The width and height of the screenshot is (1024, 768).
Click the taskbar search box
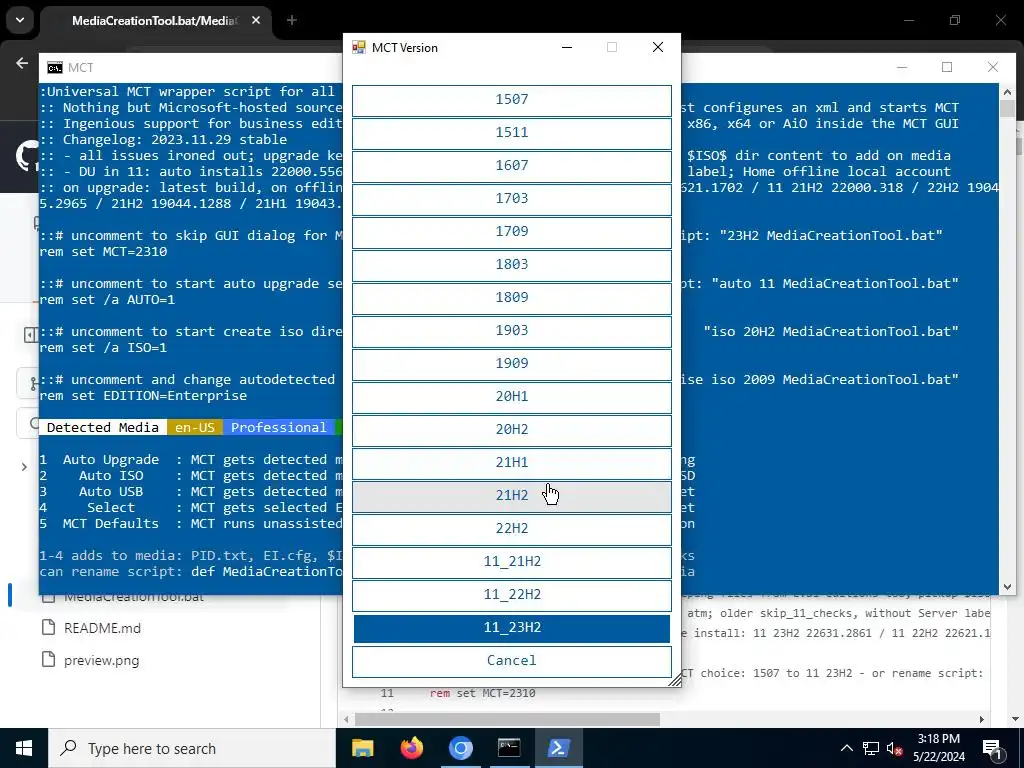(x=192, y=748)
